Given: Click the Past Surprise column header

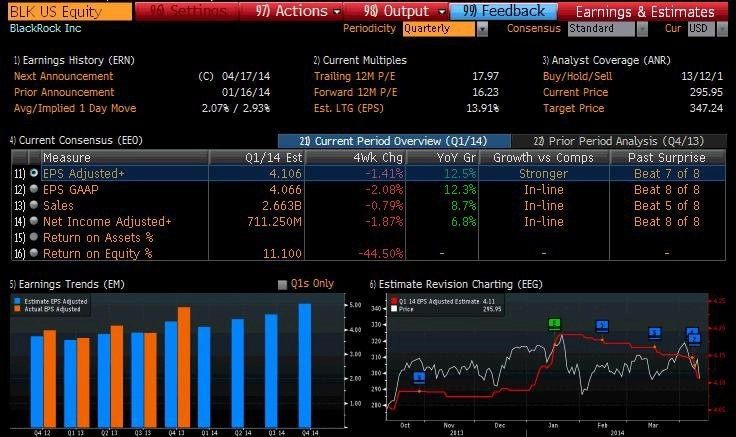Looking at the screenshot, I should click(667, 157).
